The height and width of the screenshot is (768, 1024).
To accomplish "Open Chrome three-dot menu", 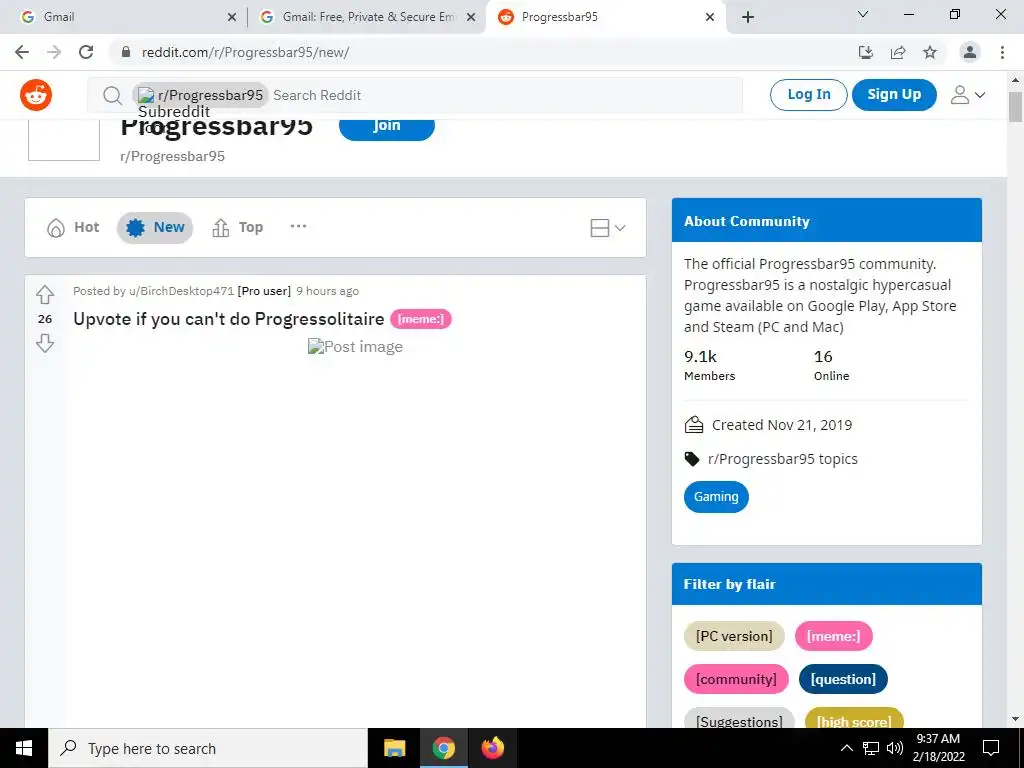I will [1002, 52].
